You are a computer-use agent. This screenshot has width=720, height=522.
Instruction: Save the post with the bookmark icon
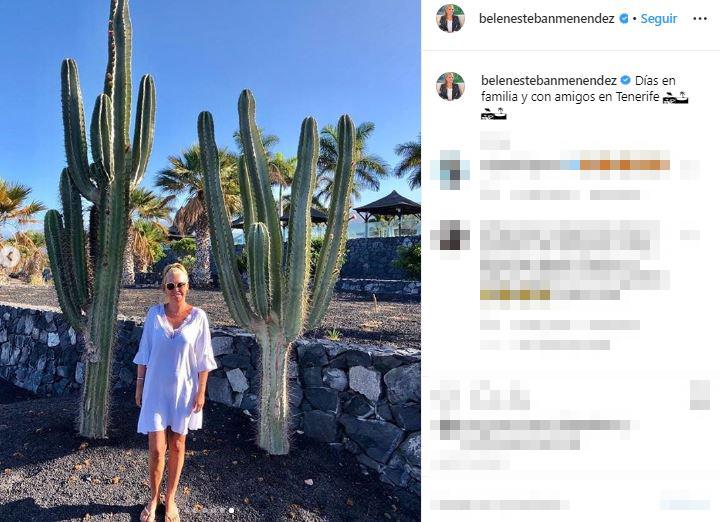pos(700,395)
